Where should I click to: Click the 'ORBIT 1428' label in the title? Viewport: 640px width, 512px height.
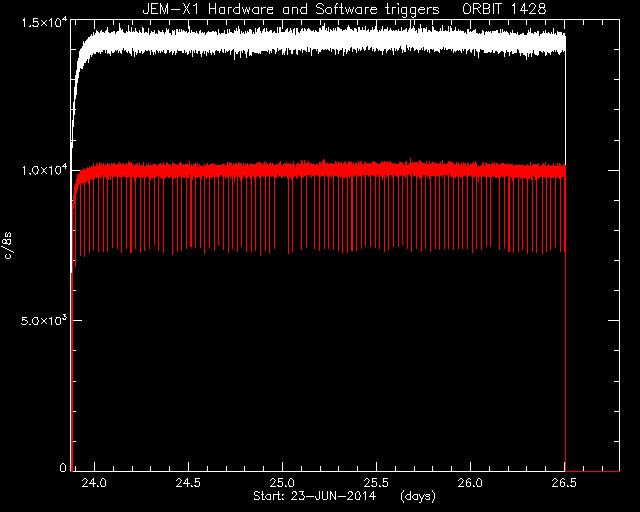504,9
